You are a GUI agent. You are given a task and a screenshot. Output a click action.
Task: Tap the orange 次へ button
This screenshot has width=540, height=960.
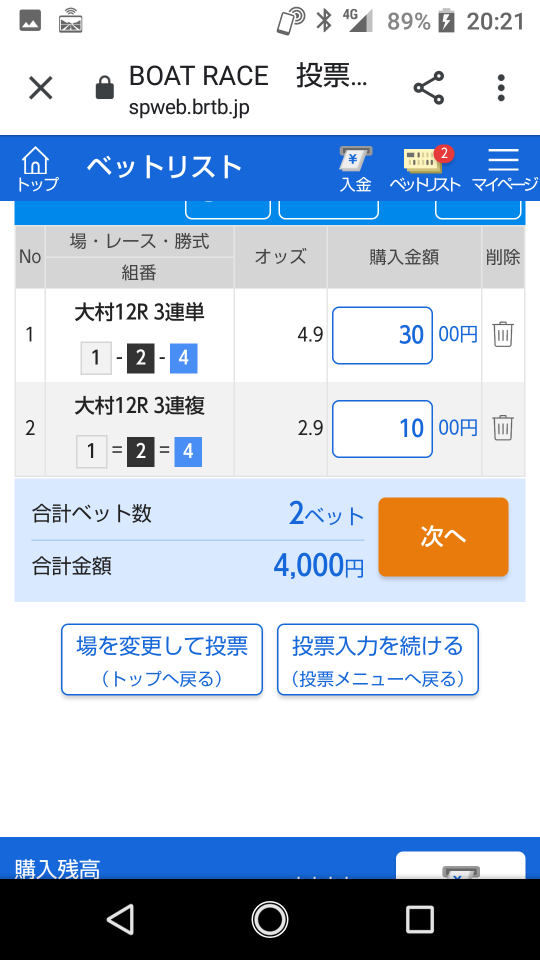(443, 537)
